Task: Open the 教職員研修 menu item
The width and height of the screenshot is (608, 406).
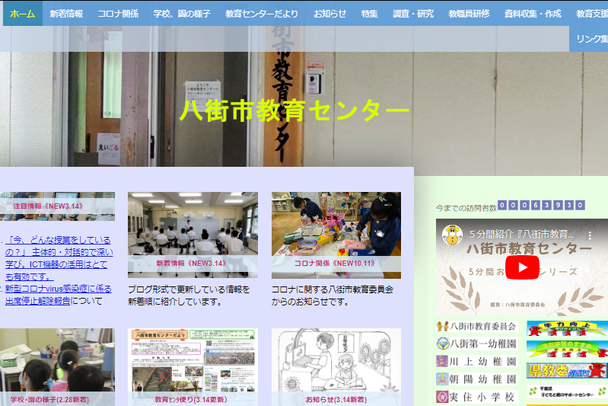Action: [x=469, y=14]
